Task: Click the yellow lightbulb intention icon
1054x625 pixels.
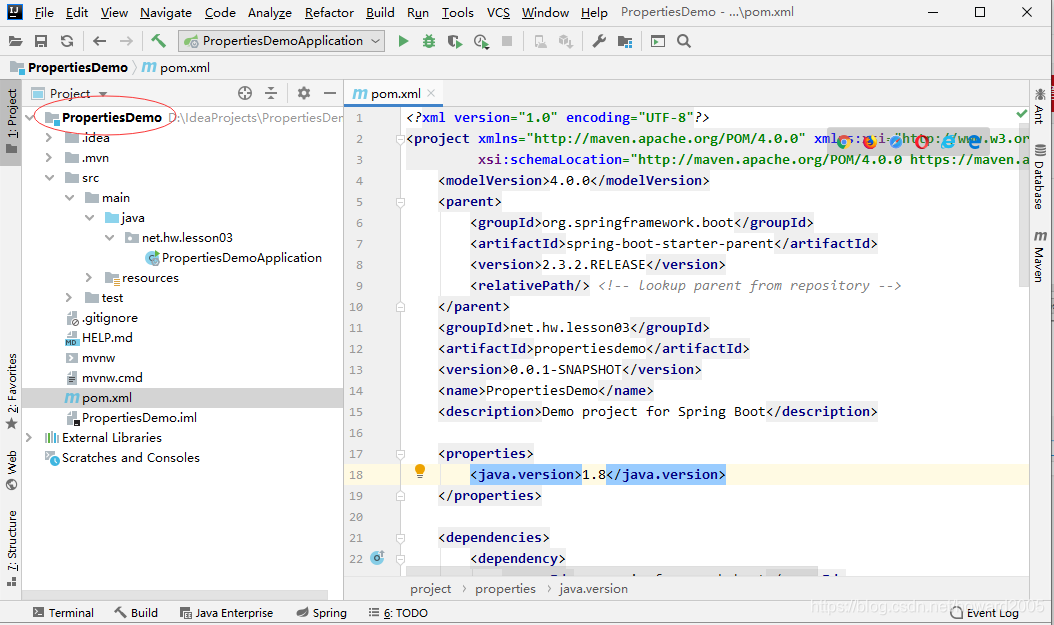Action: [420, 471]
